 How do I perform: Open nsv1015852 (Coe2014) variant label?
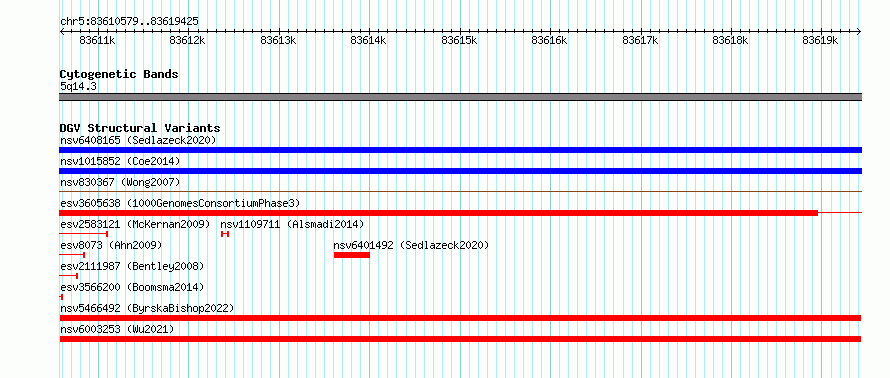(120, 161)
